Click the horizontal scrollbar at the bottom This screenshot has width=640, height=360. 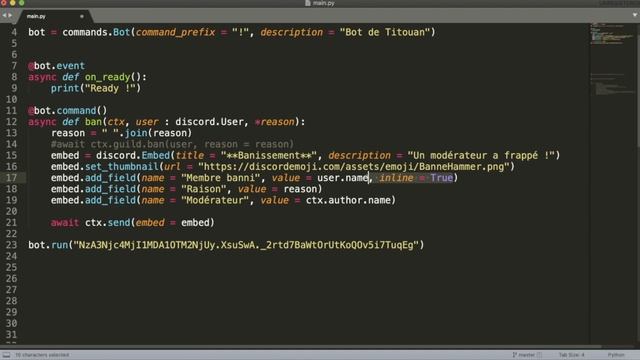coord(302,347)
